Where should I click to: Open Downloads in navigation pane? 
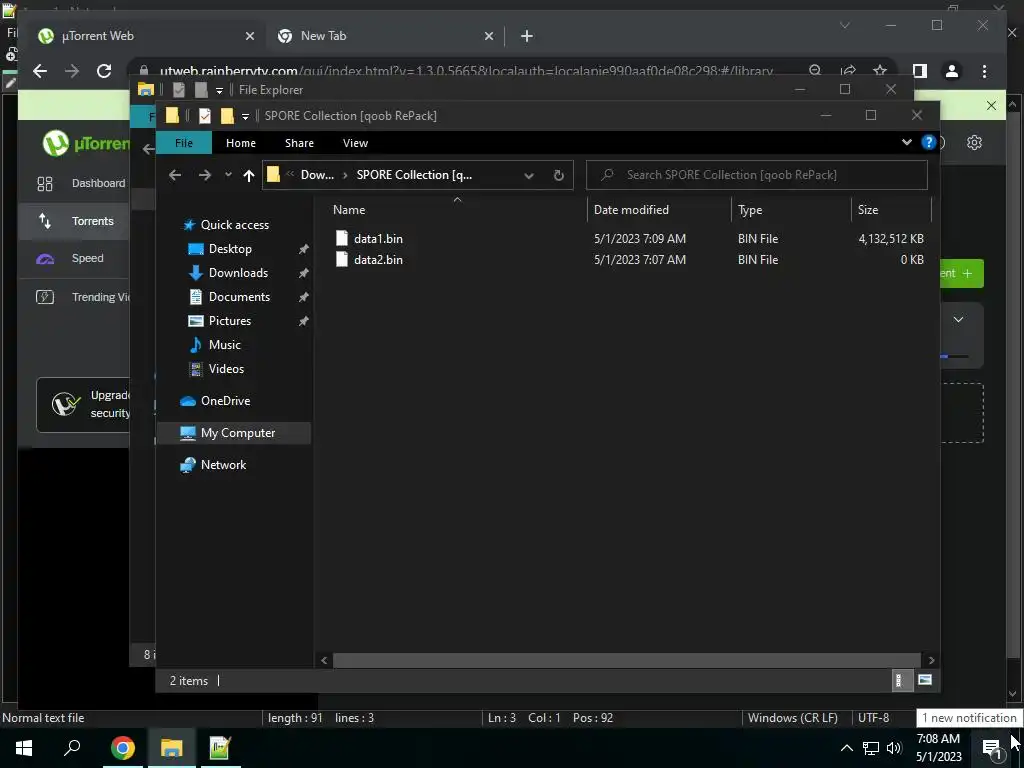pyautogui.click(x=238, y=273)
